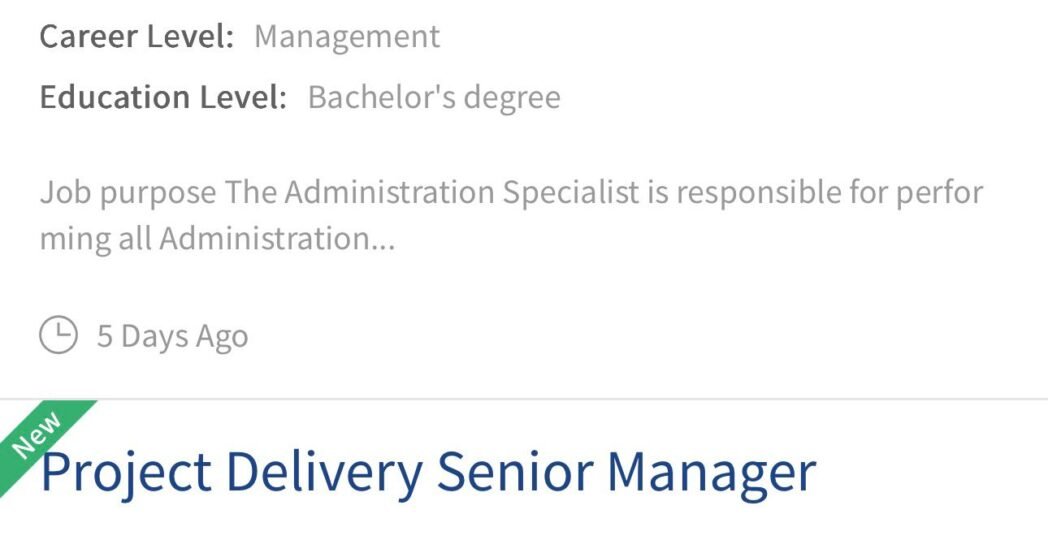Viewport: 1048px width, 540px height.
Task: Click the Bachelor's degree value
Action: 434,97
